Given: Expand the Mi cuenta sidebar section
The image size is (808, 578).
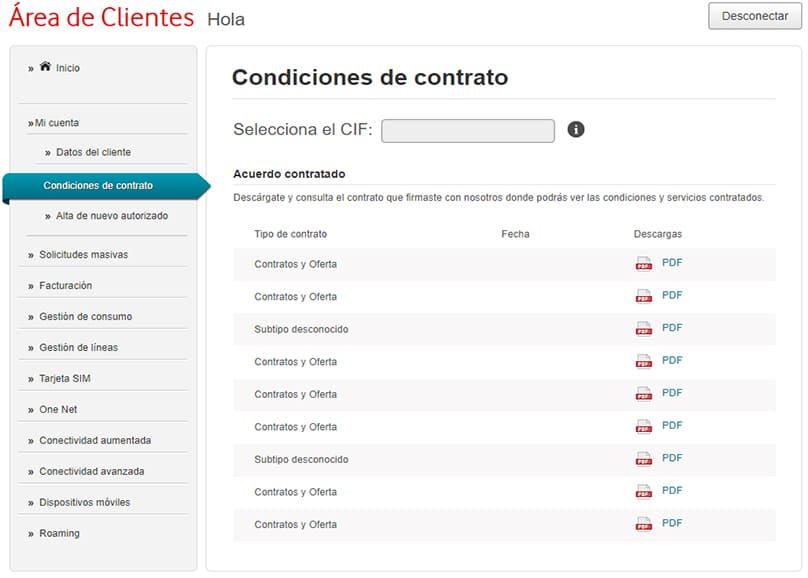Looking at the screenshot, I should click(x=58, y=122).
